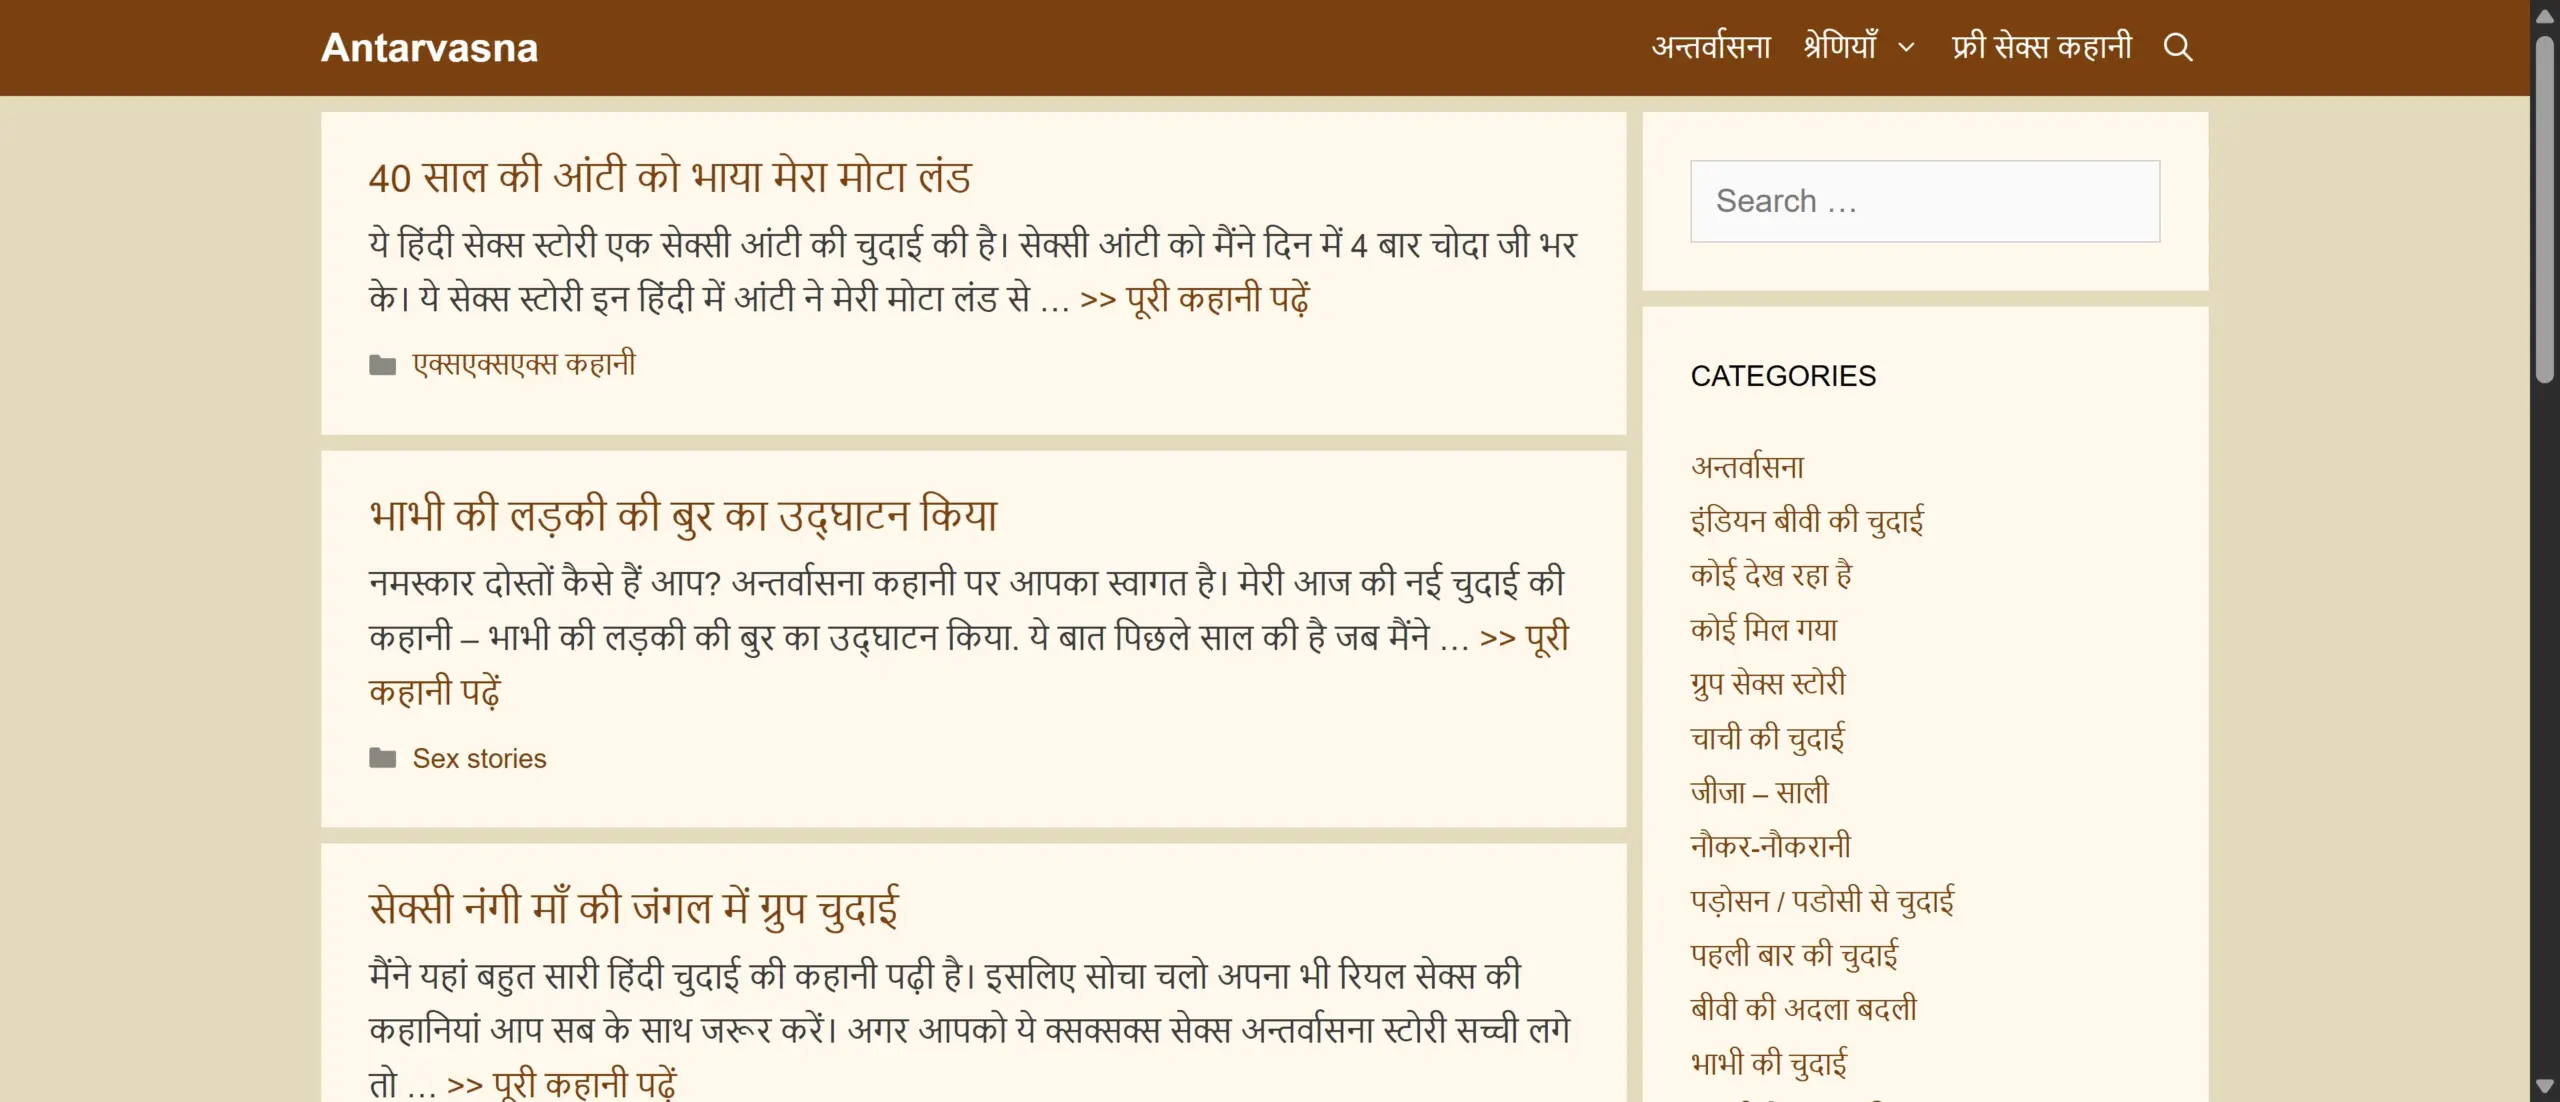Select पहली बार category in sidebar
The height and width of the screenshot is (1102, 2560).
1794,955
